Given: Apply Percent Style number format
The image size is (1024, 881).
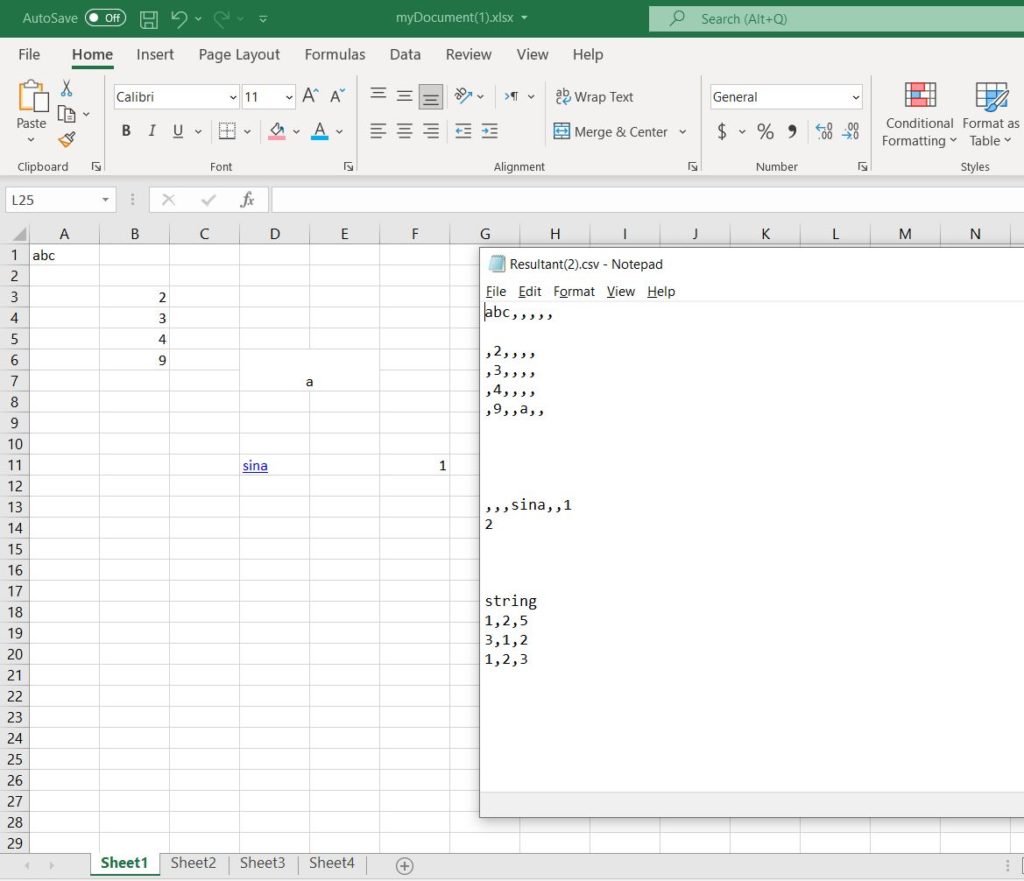Looking at the screenshot, I should pyautogui.click(x=765, y=131).
